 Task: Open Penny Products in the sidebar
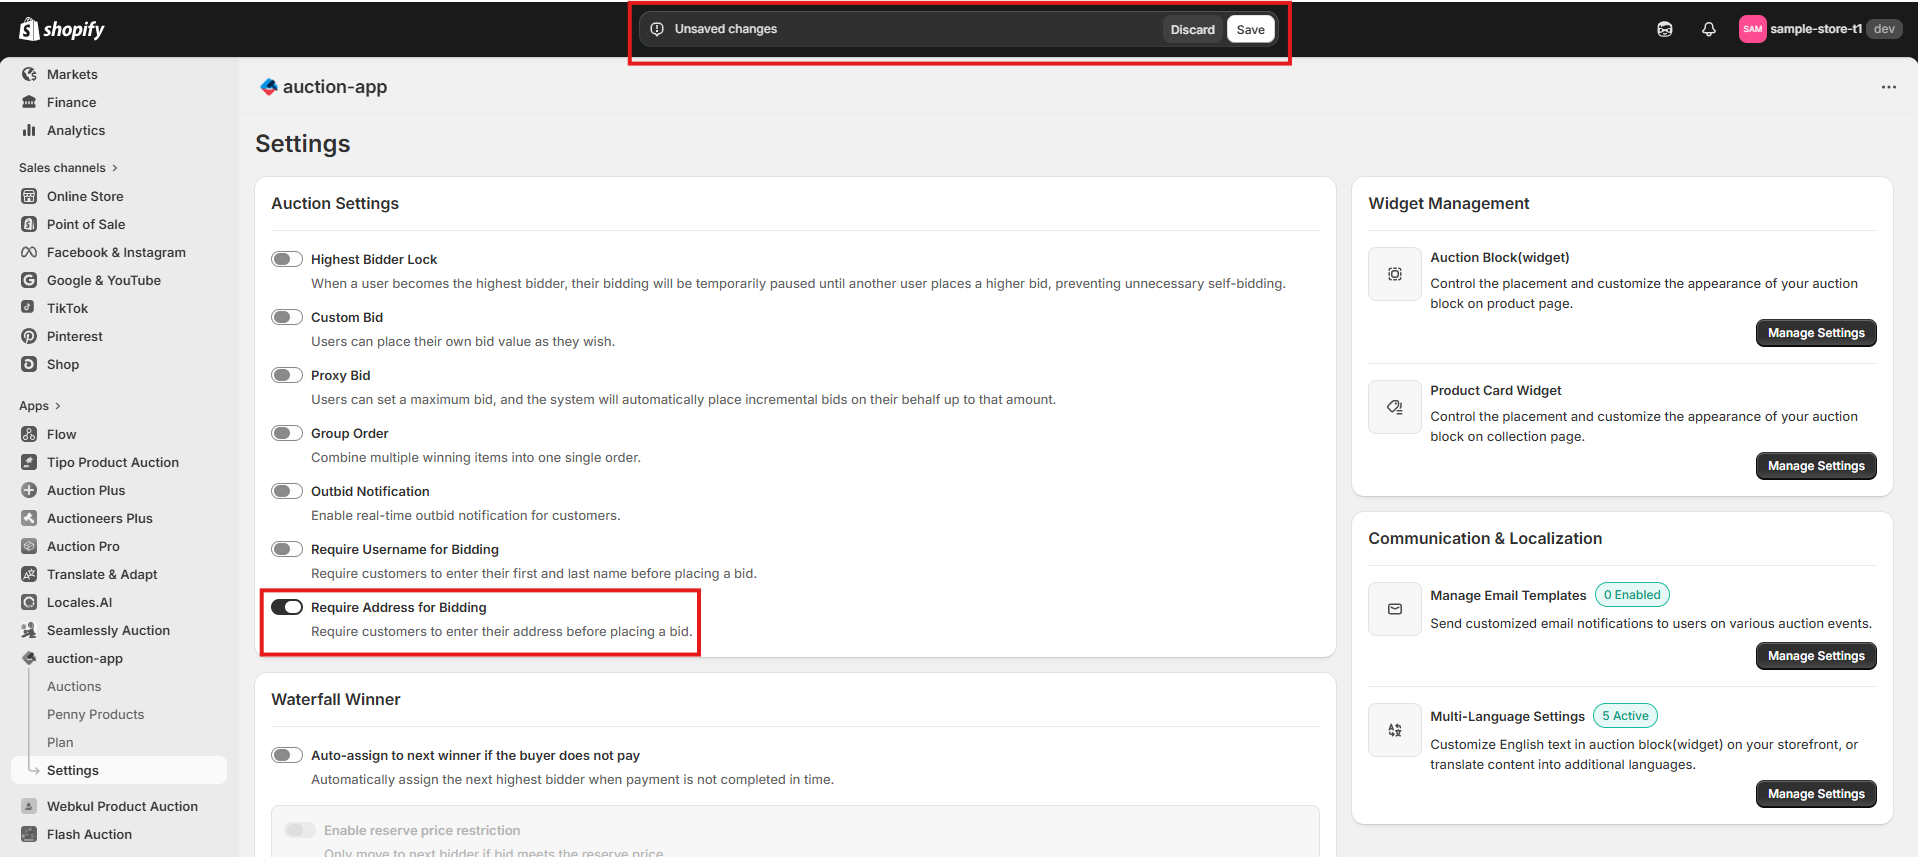pos(95,714)
